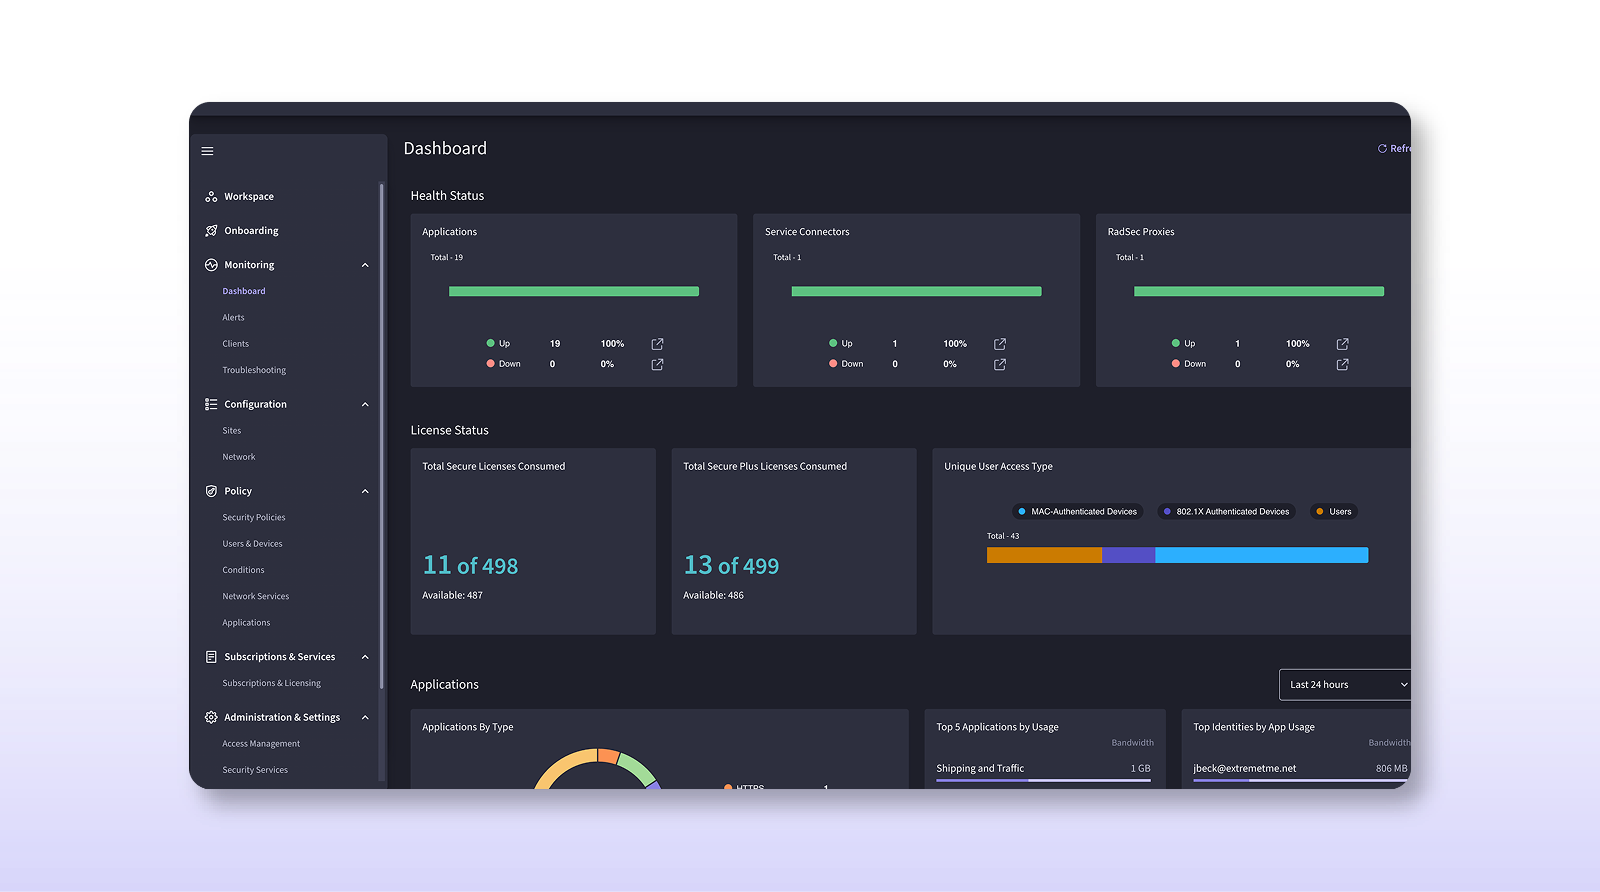This screenshot has height=892, width=1600.
Task: Open the Last 24 hours dropdown
Action: point(1345,685)
